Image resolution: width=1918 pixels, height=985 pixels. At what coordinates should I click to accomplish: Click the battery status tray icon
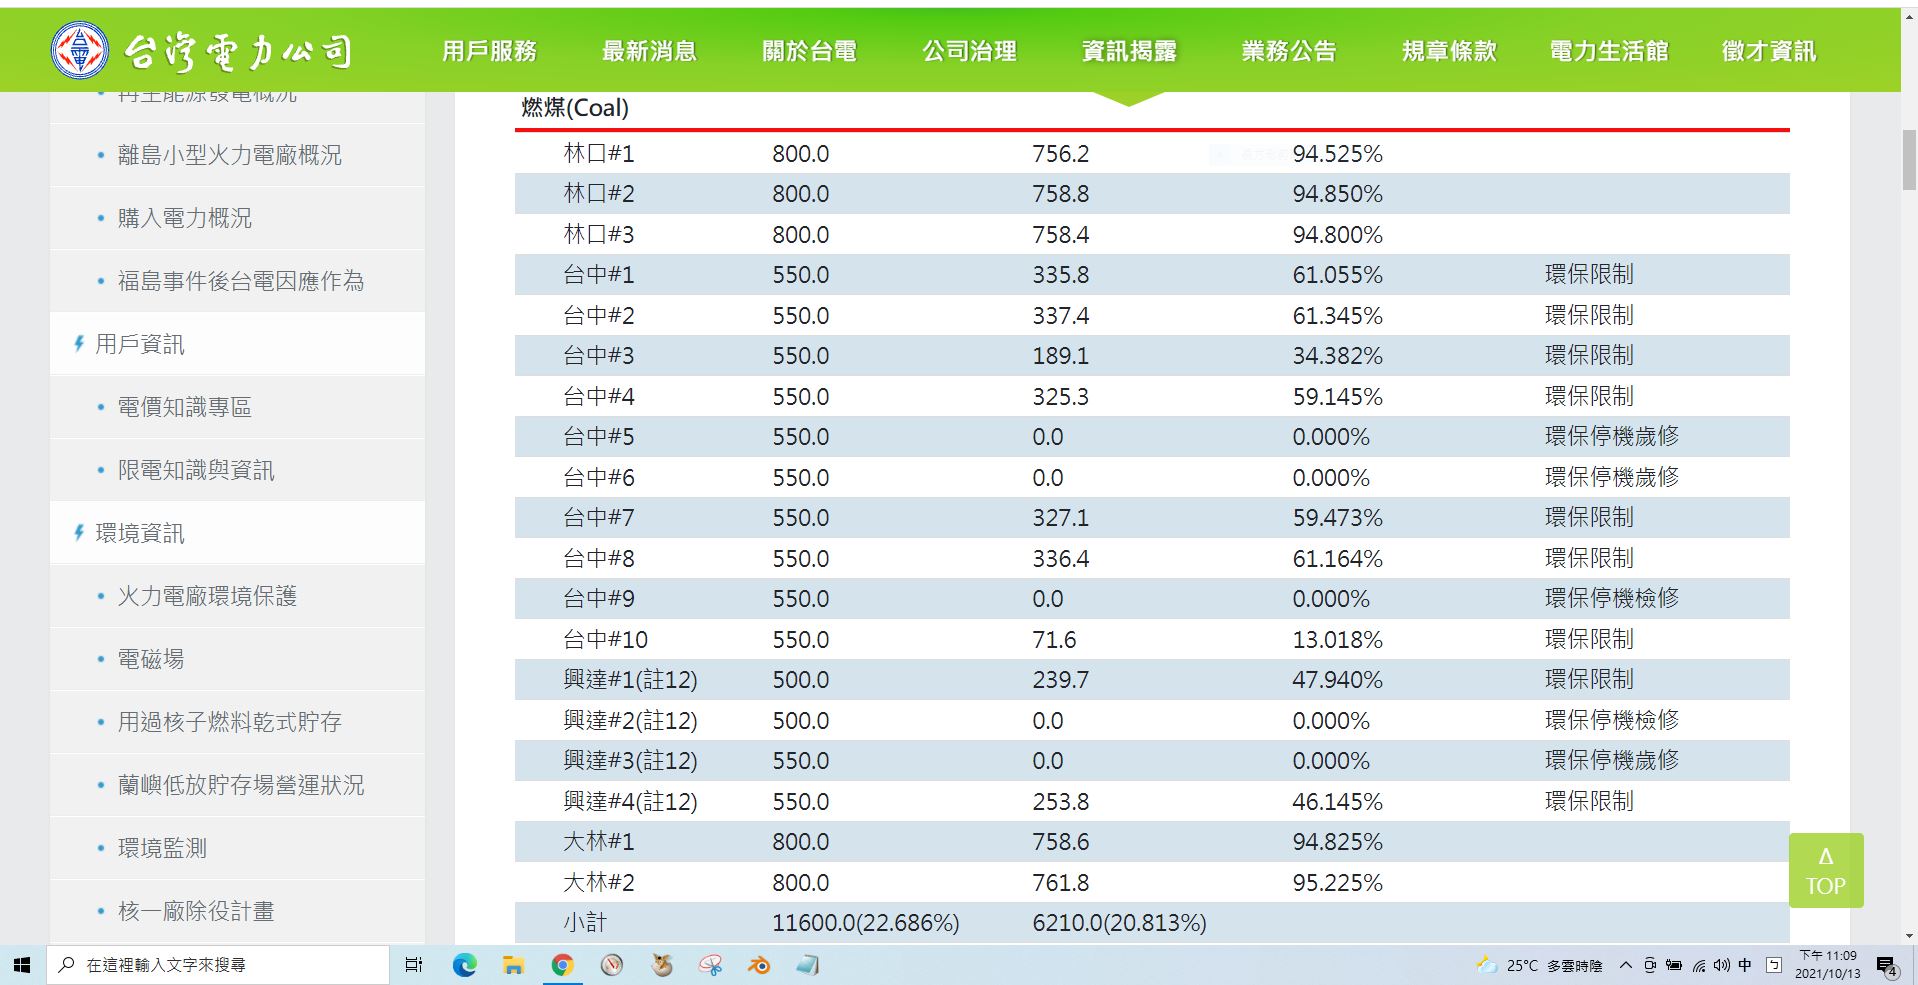[1674, 965]
